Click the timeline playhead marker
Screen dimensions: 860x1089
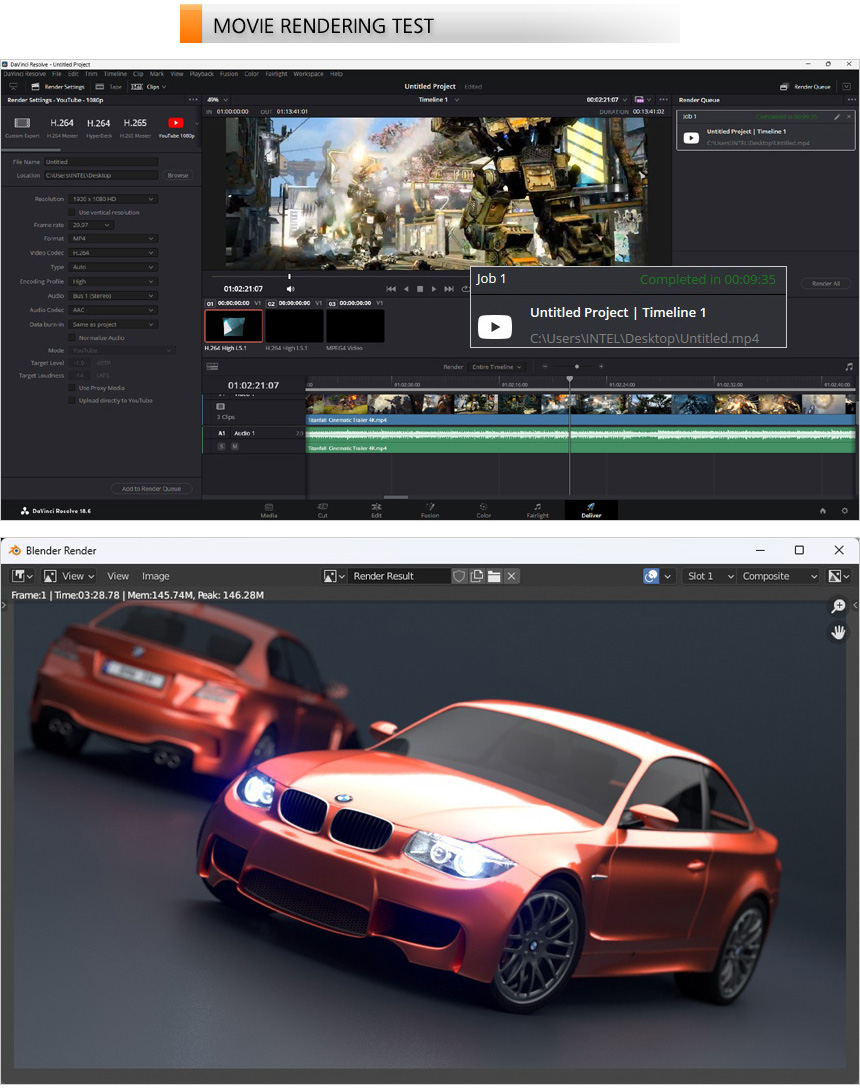tap(570, 379)
